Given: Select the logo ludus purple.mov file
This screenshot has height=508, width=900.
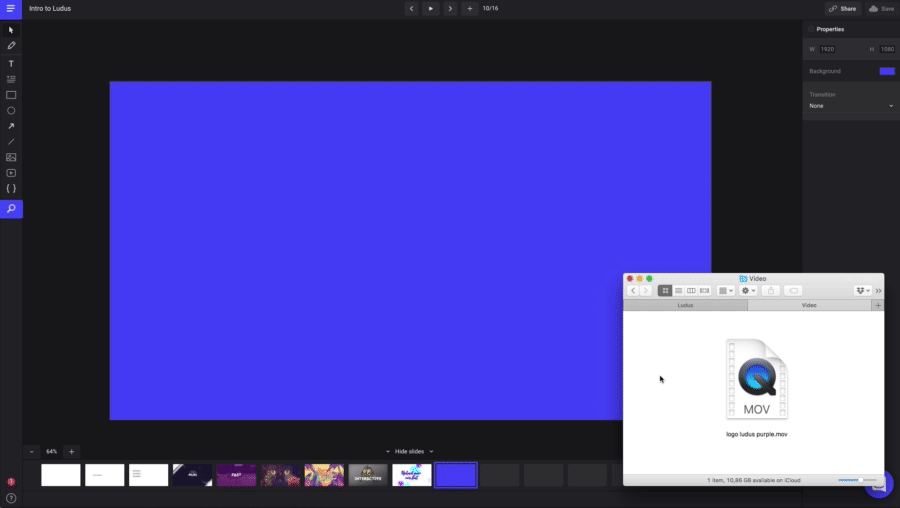Looking at the screenshot, I should [x=757, y=380].
